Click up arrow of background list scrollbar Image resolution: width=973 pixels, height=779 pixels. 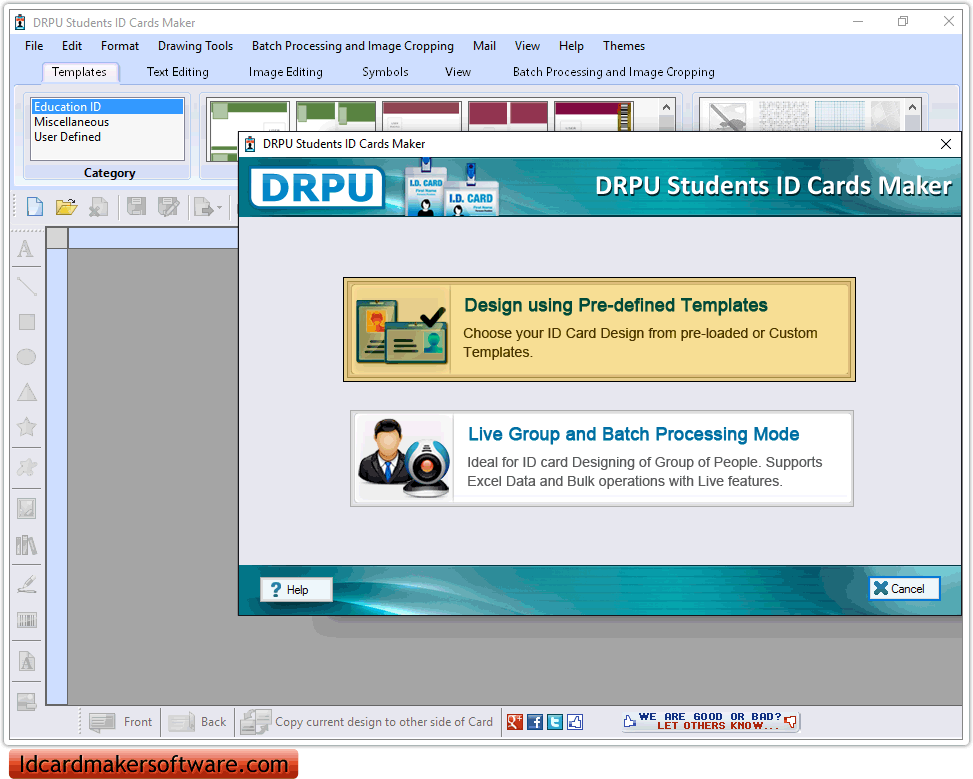coord(912,107)
